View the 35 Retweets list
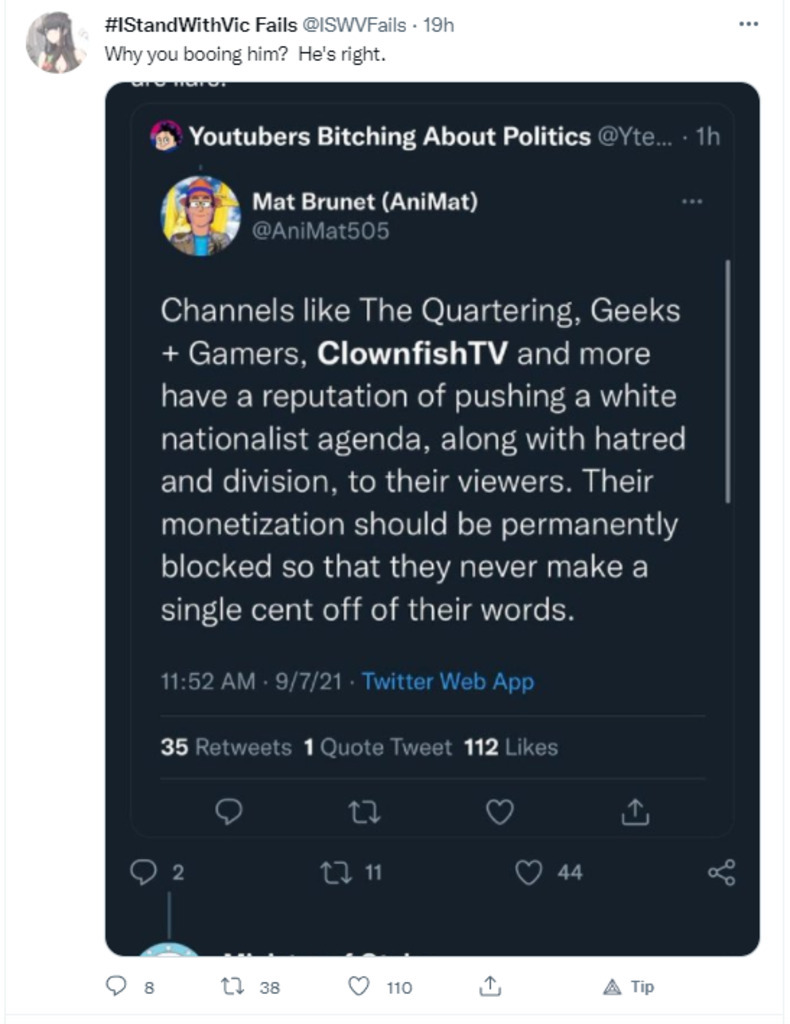 pos(226,747)
